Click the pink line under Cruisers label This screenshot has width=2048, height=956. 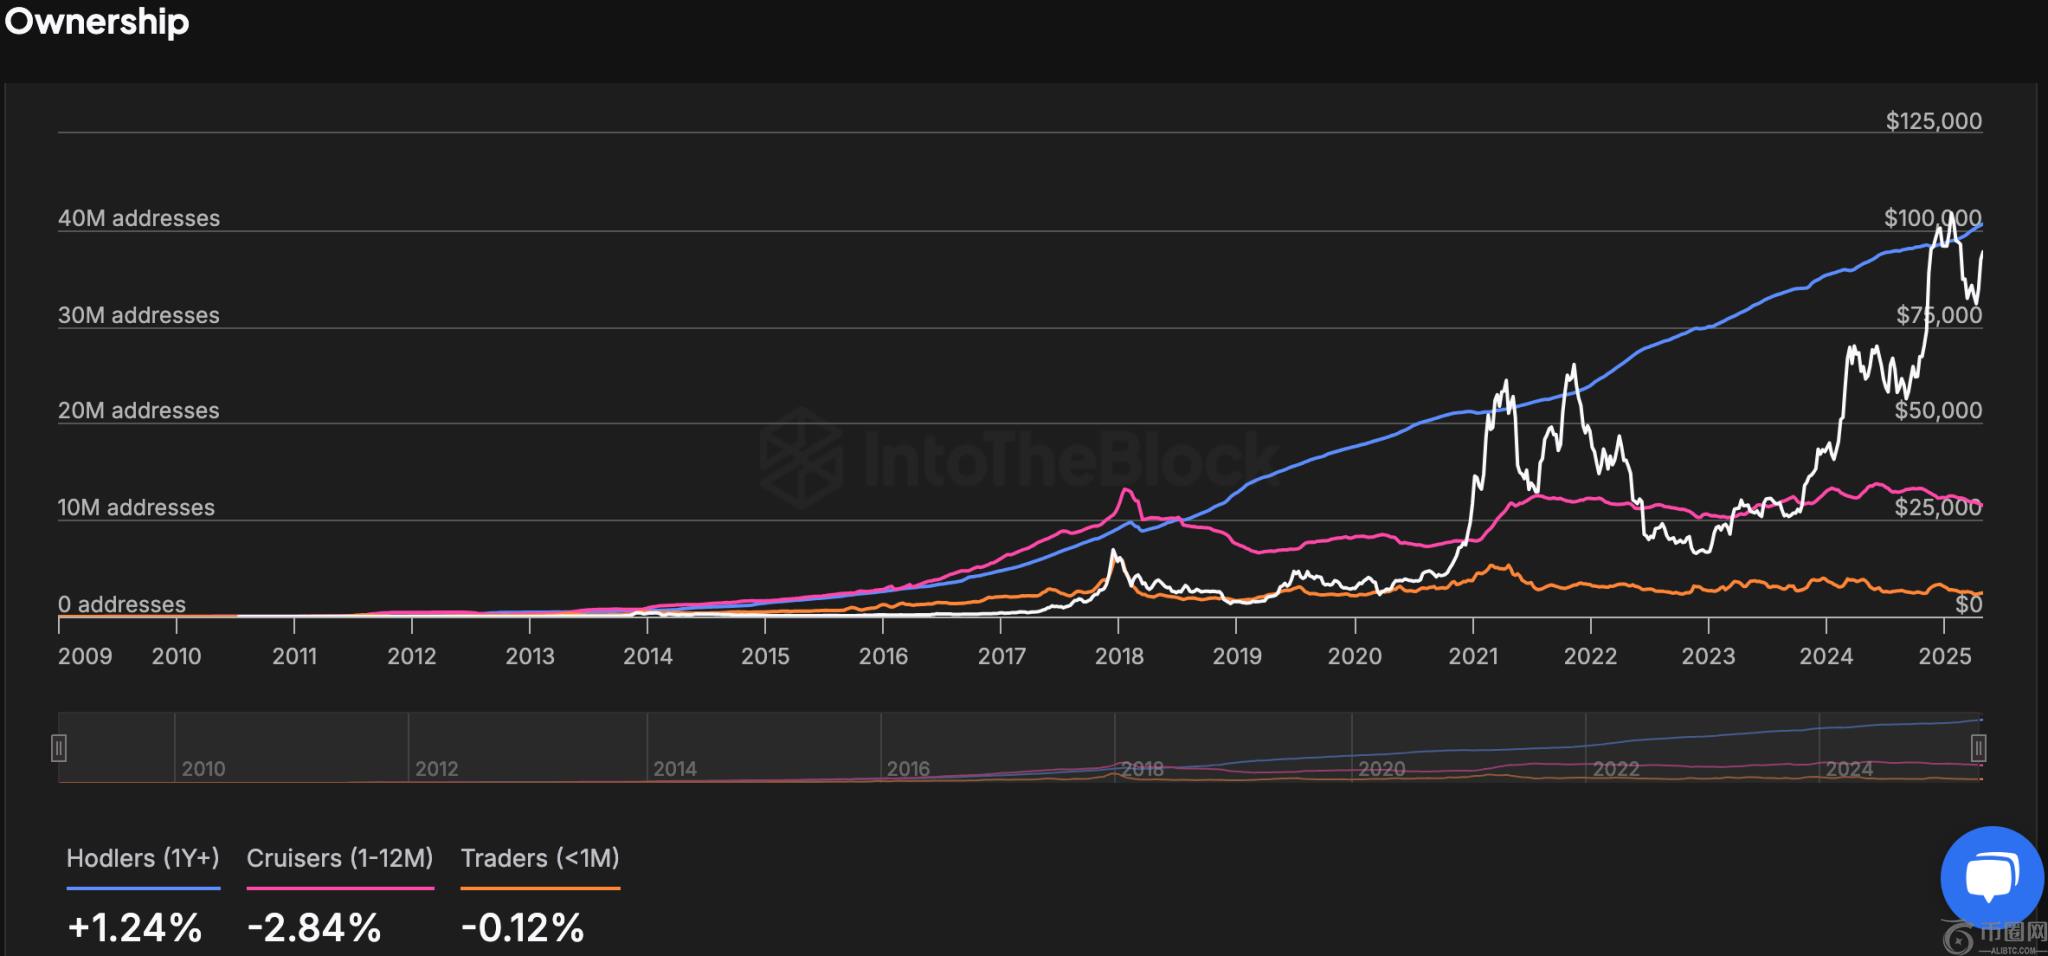pos(339,888)
